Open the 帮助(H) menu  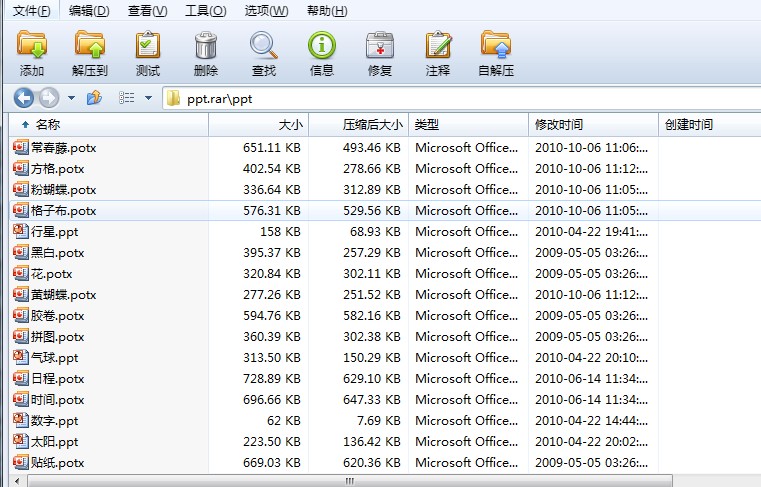point(327,10)
